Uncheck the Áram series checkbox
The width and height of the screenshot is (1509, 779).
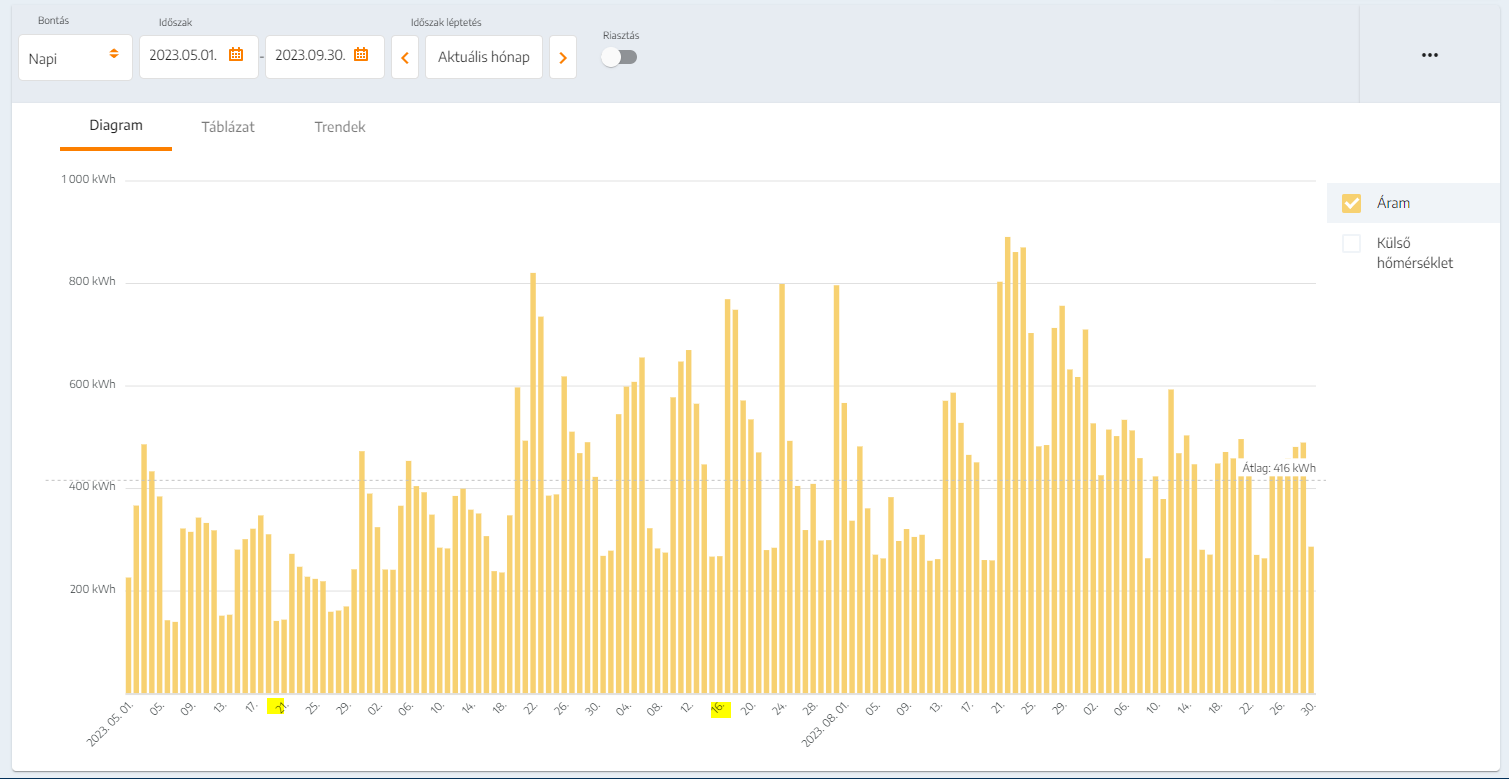(x=1351, y=203)
